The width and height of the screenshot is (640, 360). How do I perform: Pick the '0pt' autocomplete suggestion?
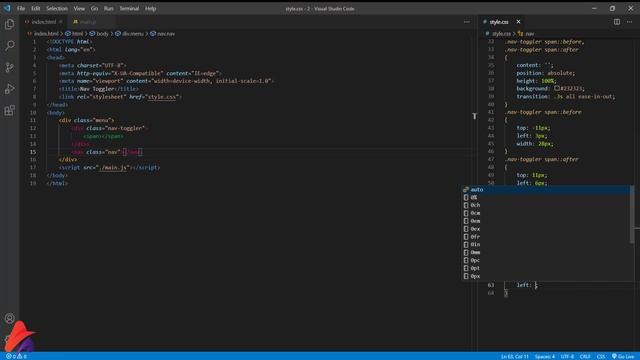(x=546, y=269)
